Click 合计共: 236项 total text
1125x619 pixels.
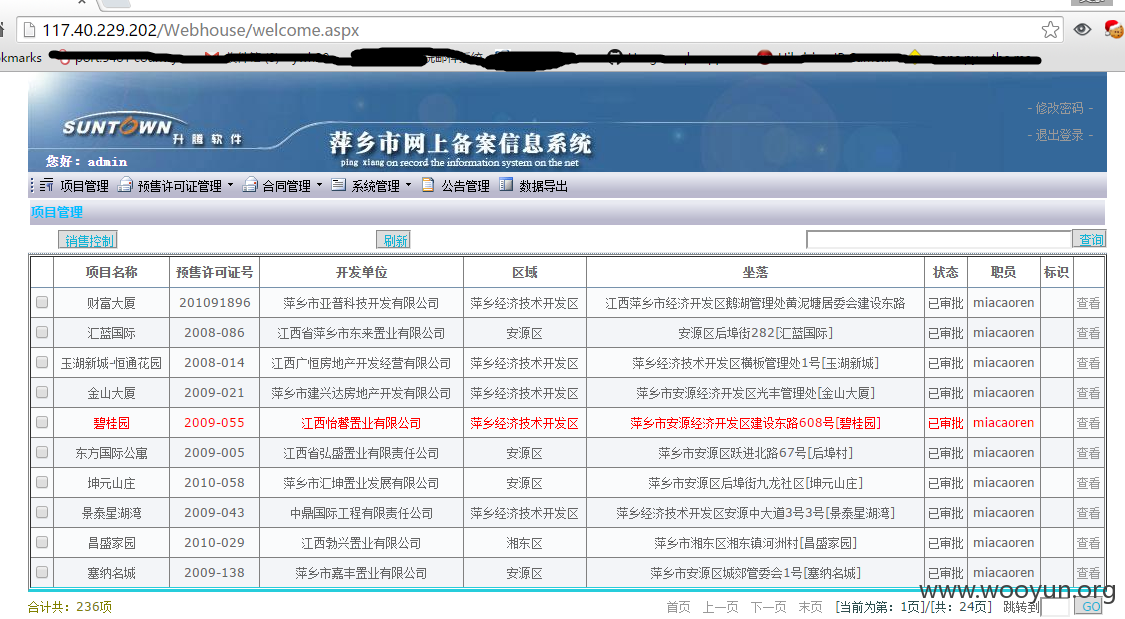coord(70,607)
